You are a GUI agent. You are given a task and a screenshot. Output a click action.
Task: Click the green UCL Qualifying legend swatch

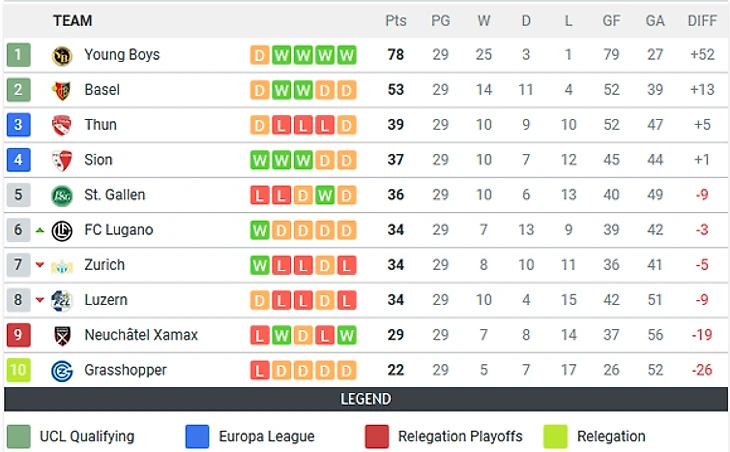[18, 436]
